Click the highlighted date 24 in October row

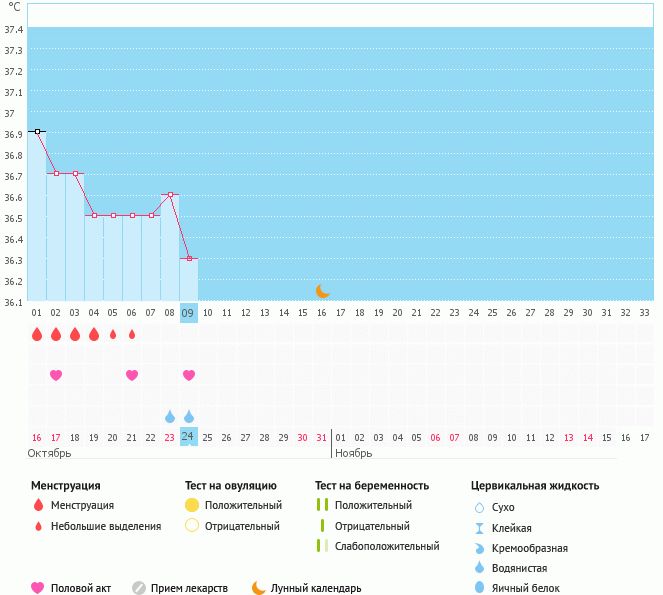pos(189,437)
